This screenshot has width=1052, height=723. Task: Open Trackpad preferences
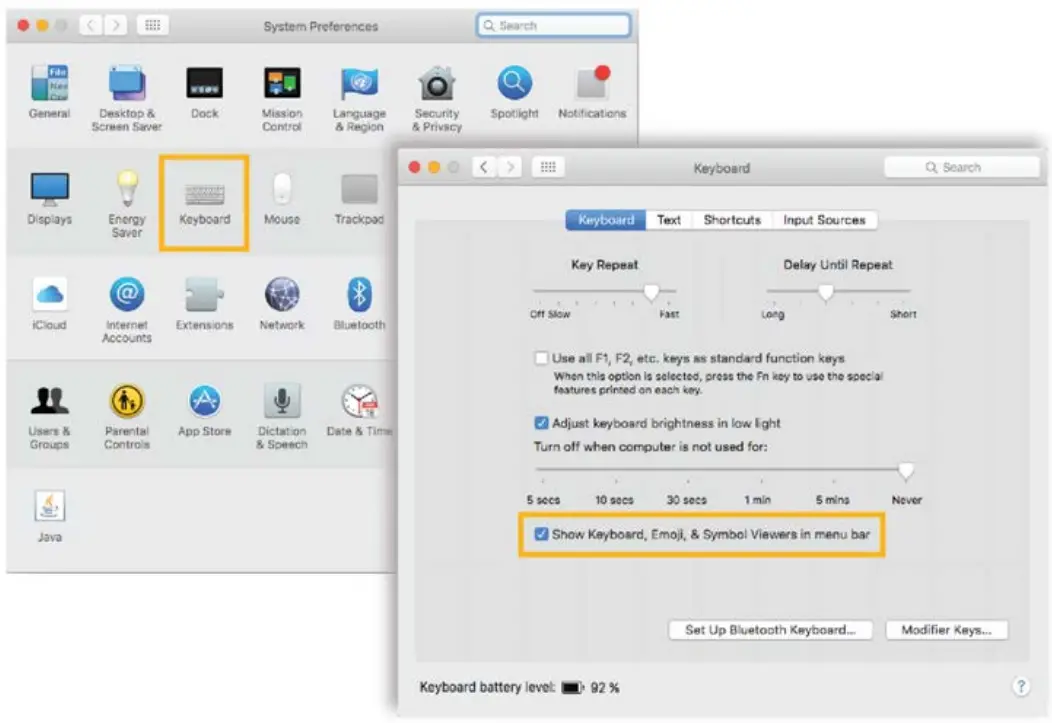[359, 198]
